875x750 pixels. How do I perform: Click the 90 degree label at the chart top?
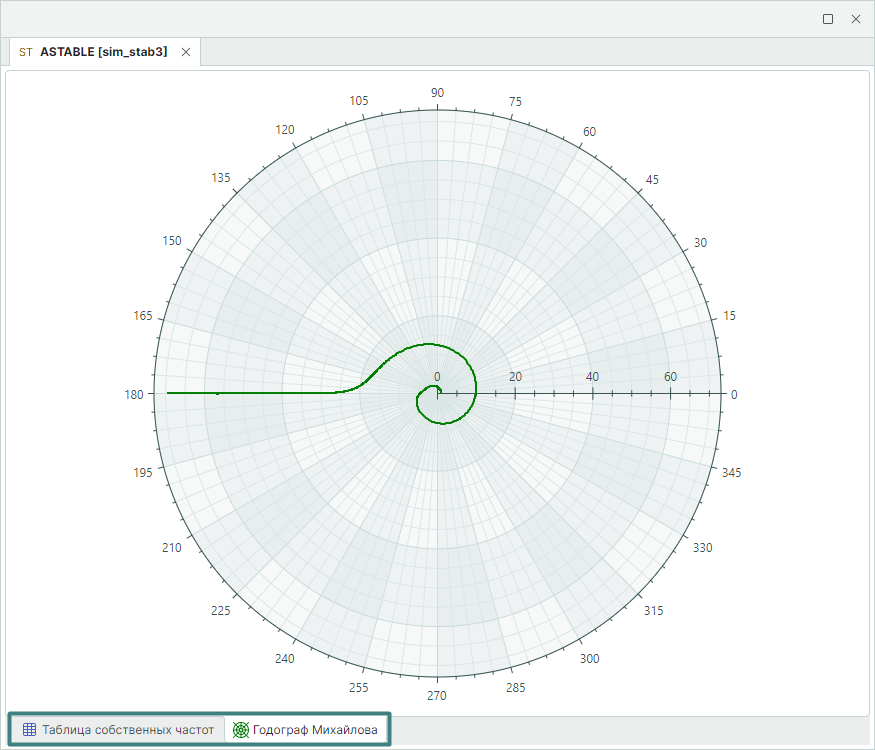(437, 93)
